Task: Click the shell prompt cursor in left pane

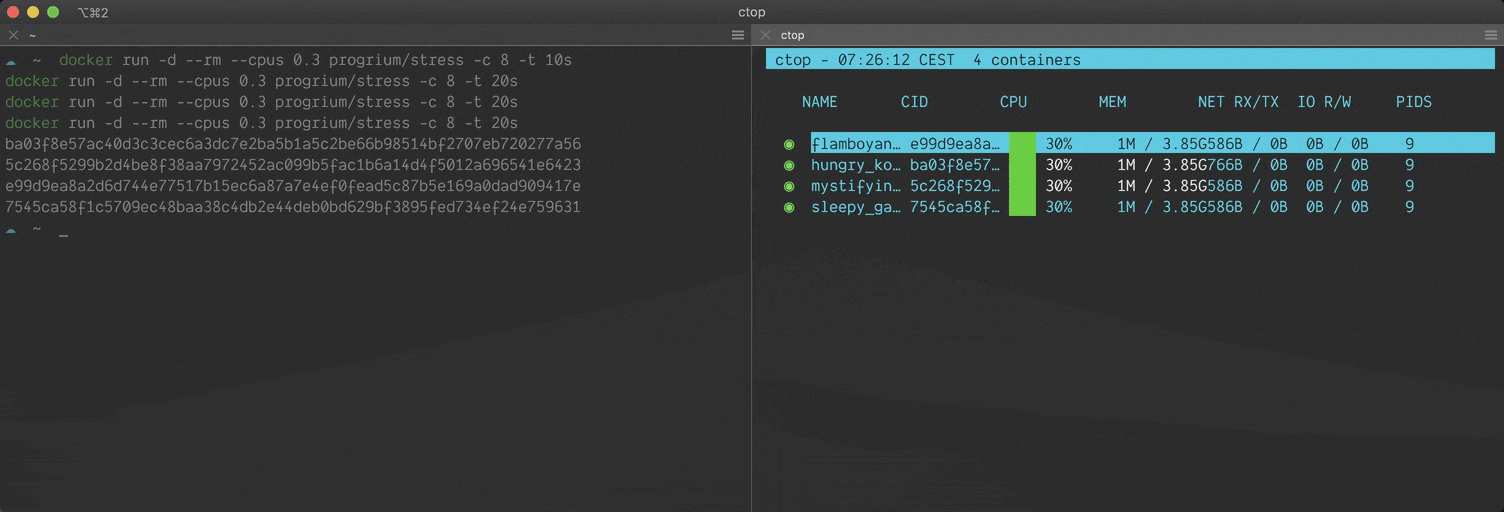Action: point(63,231)
